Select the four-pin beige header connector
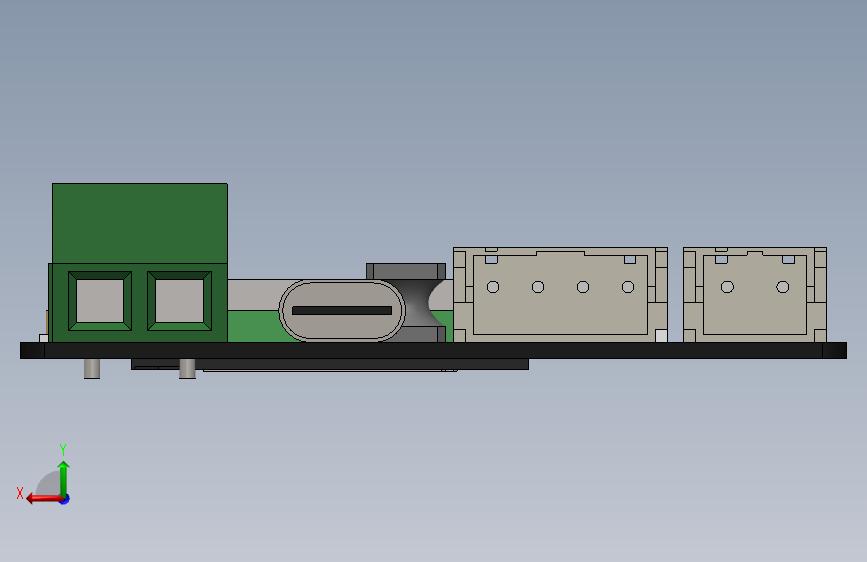Viewport: 867px width, 562px height. coord(560,295)
